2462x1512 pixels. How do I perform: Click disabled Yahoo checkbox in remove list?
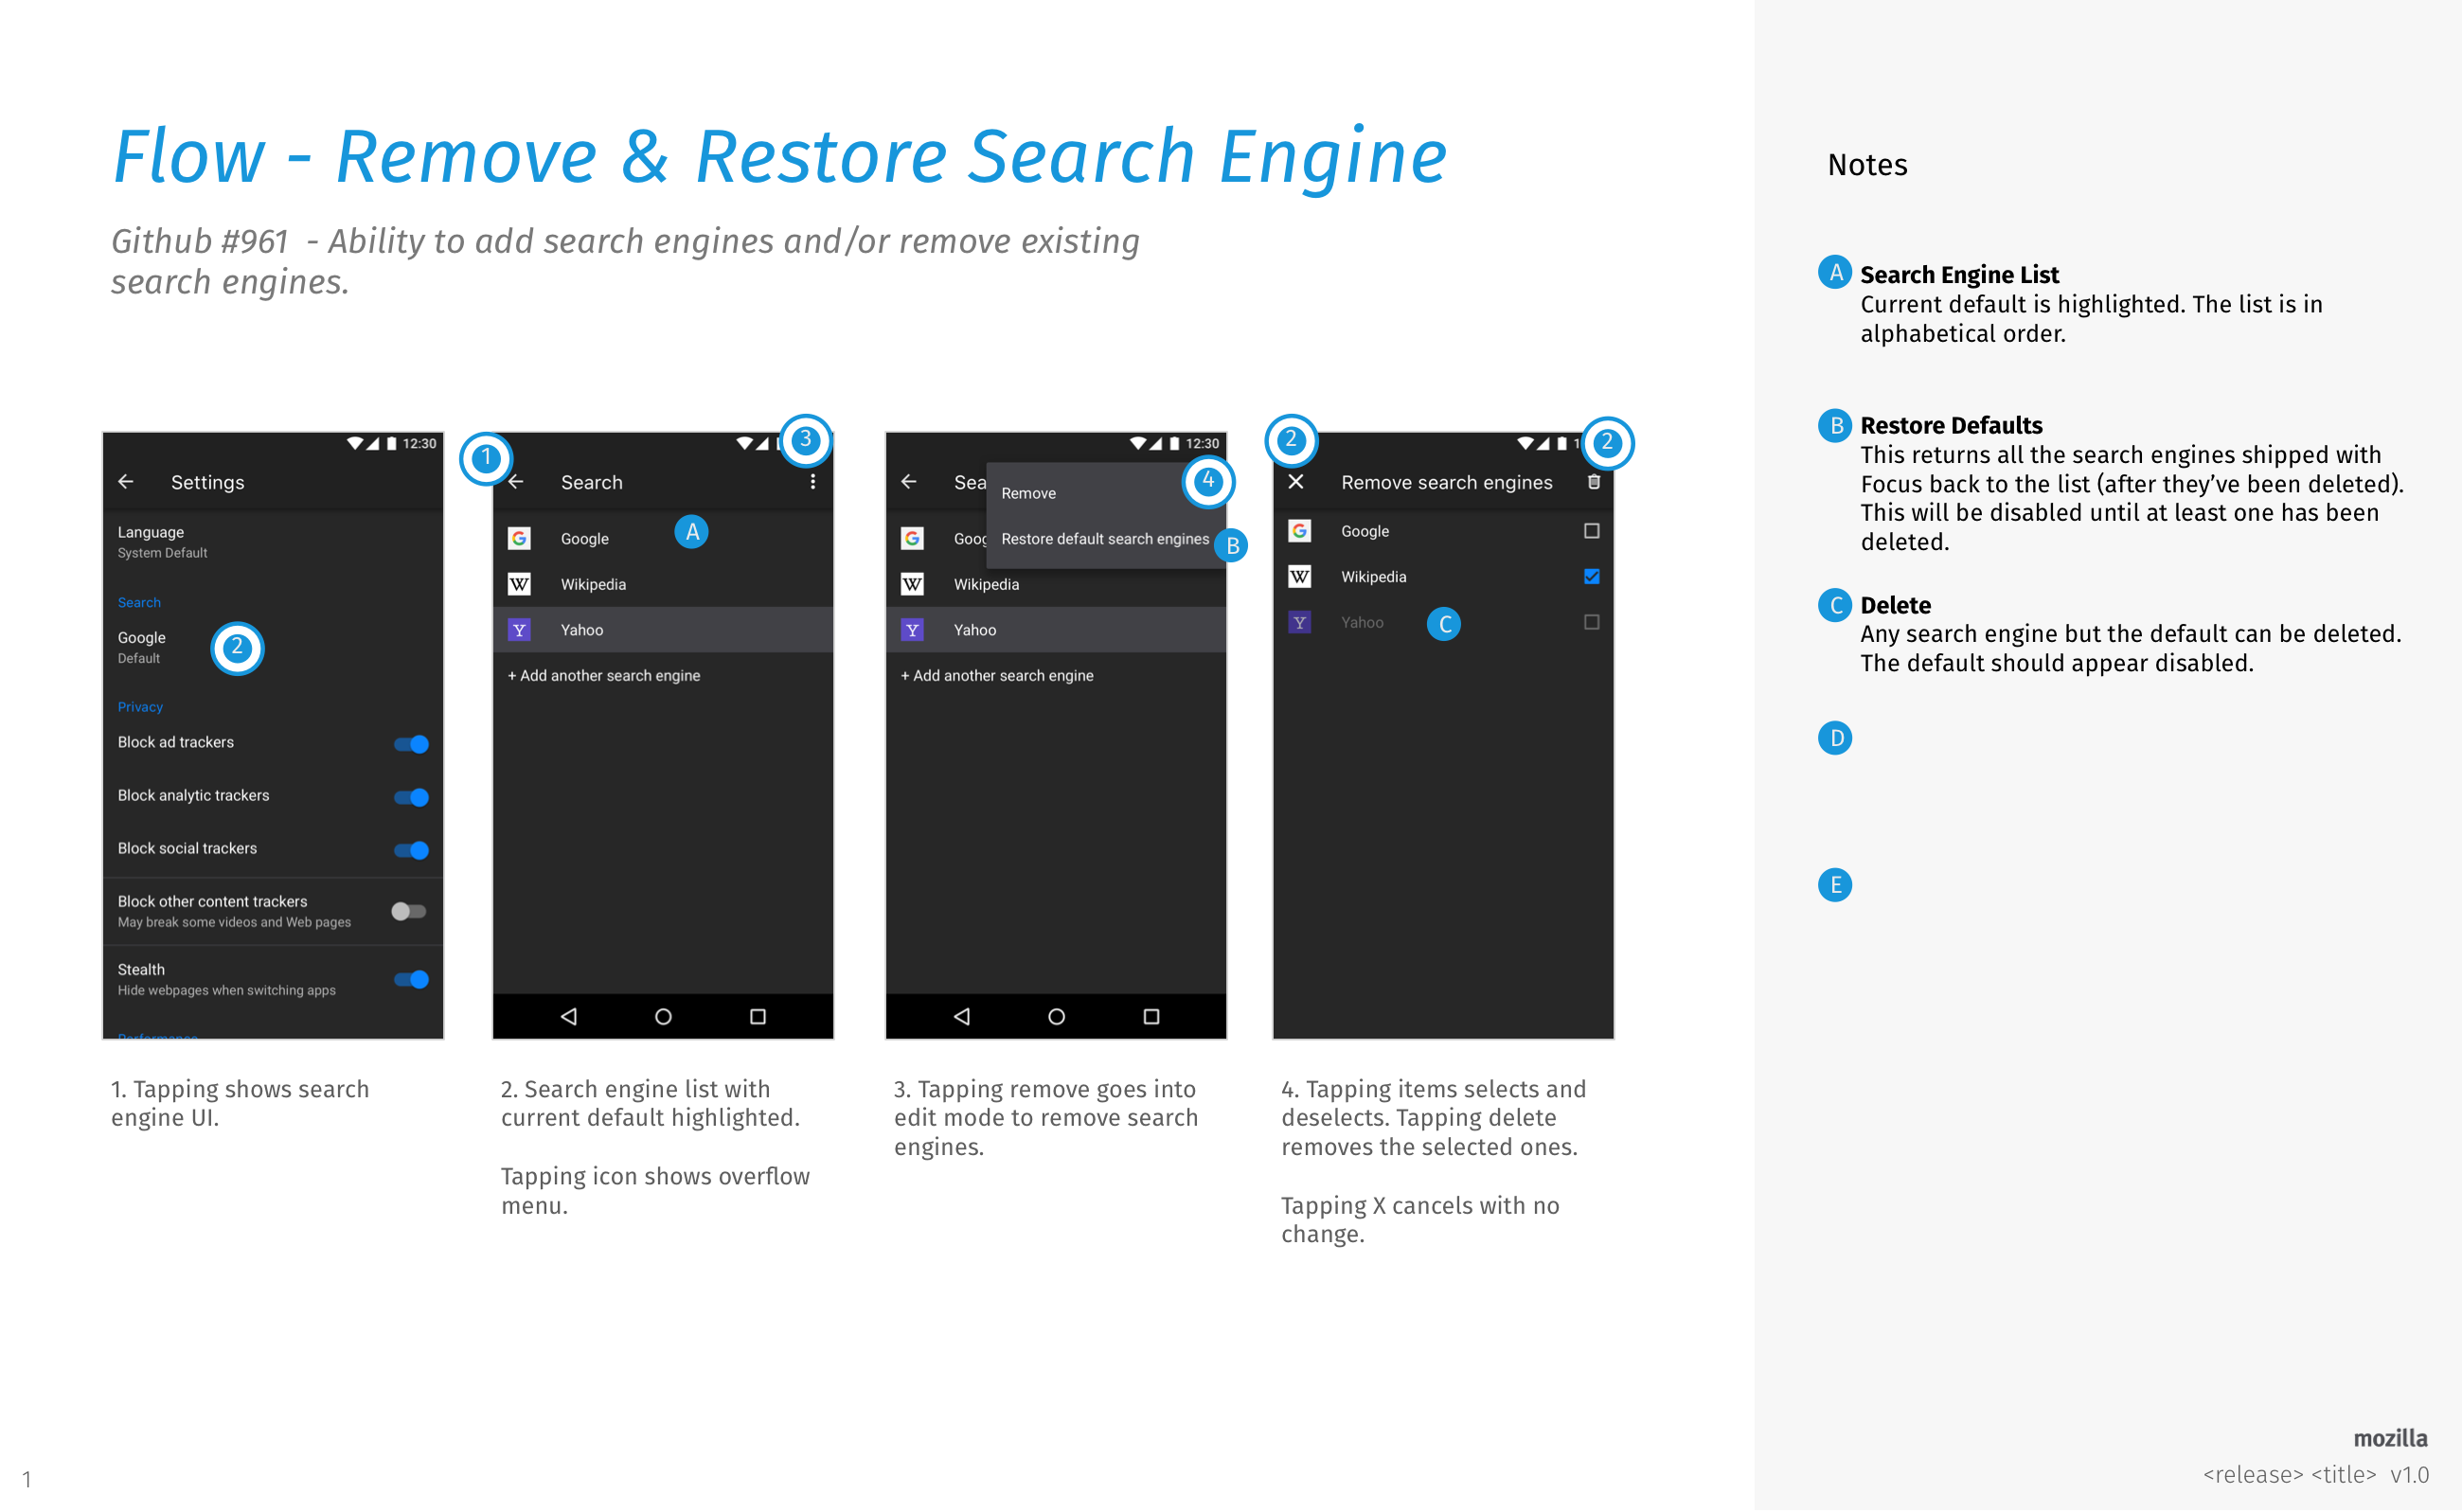point(1592,622)
